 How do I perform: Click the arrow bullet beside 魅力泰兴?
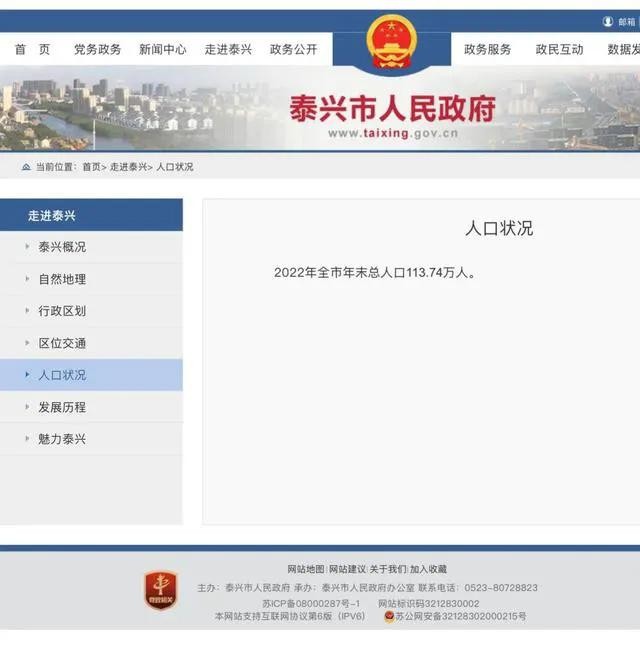[27, 439]
